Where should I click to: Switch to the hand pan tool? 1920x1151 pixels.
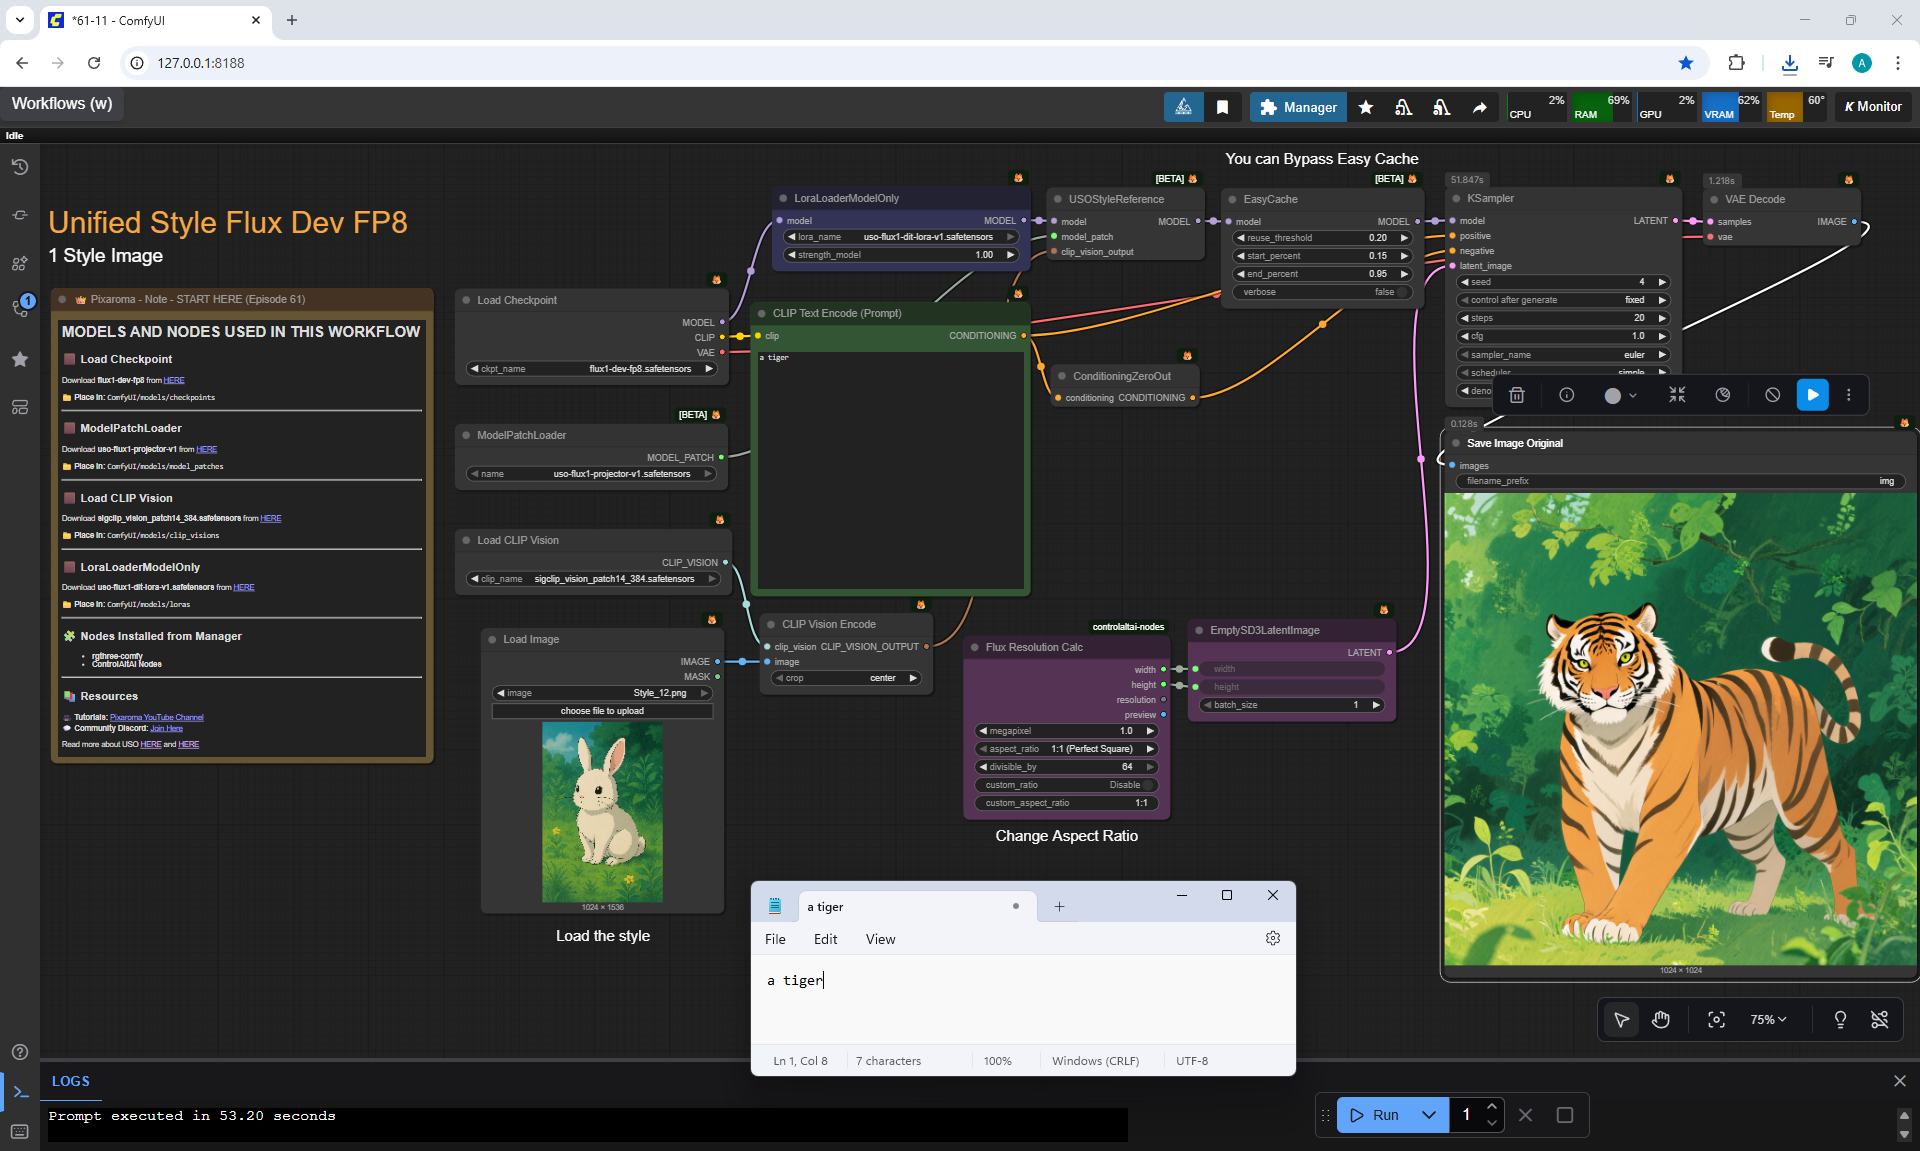point(1661,1019)
